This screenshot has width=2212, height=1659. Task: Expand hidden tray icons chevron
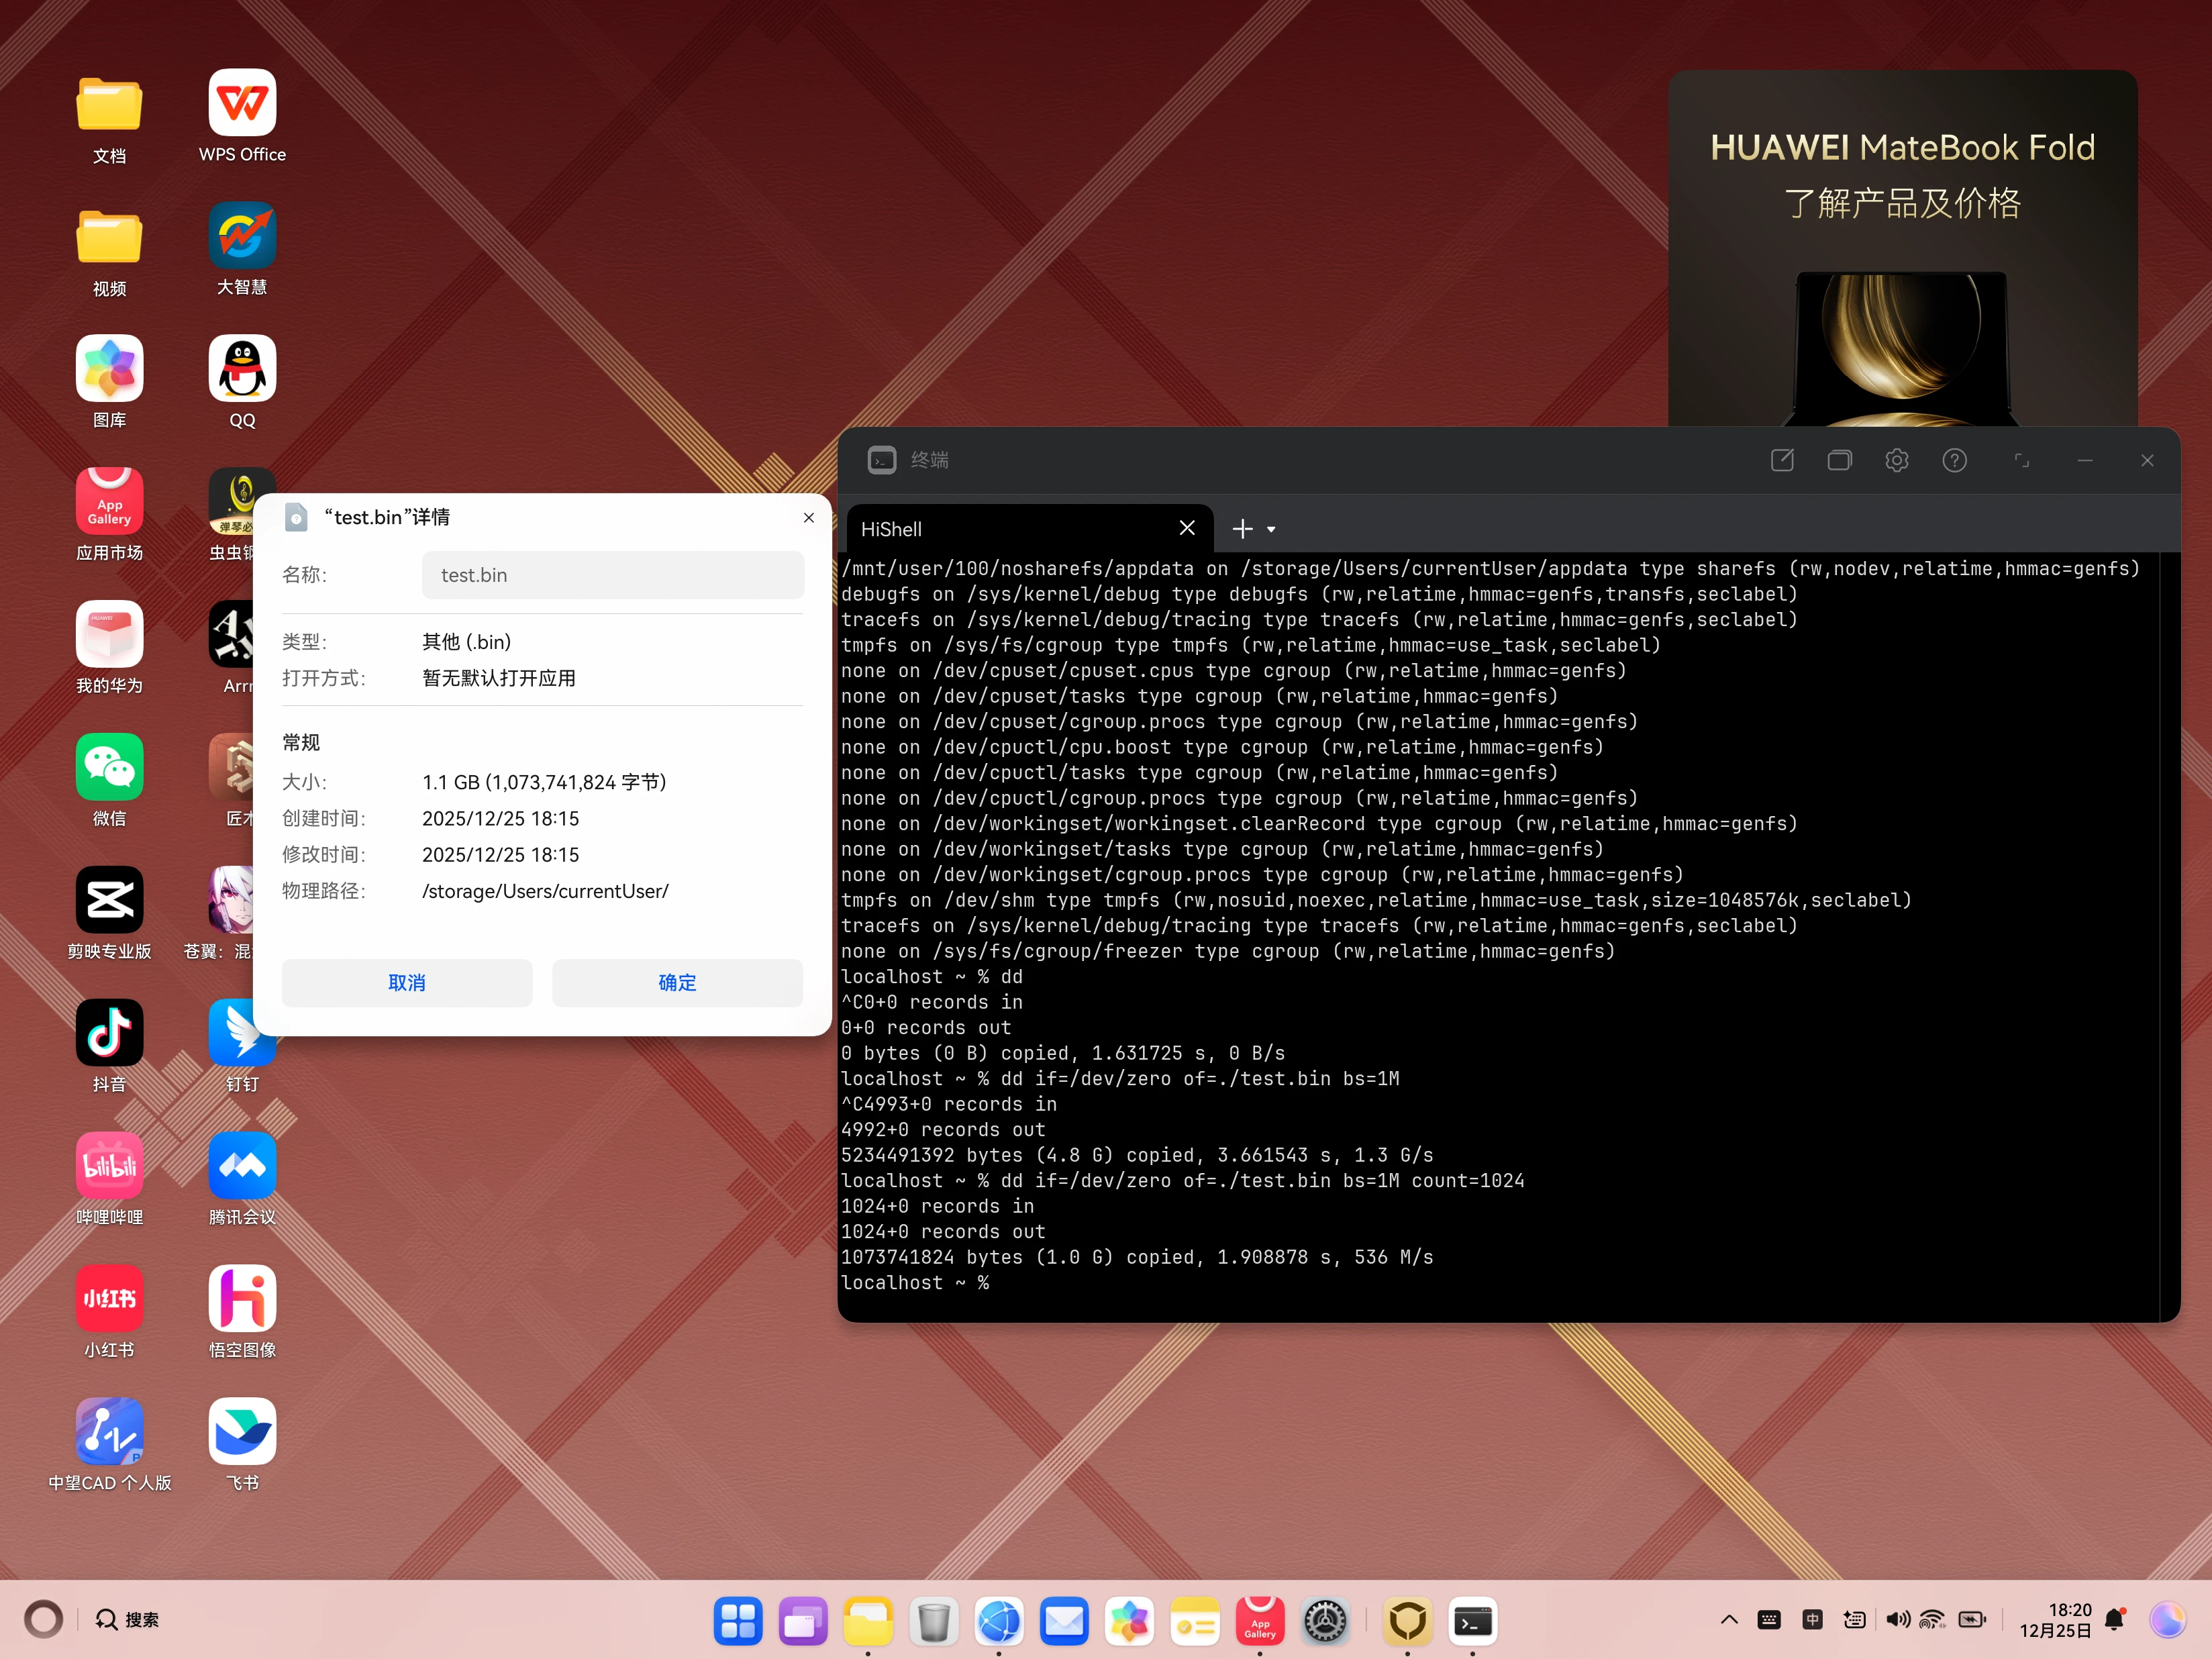click(1729, 1620)
